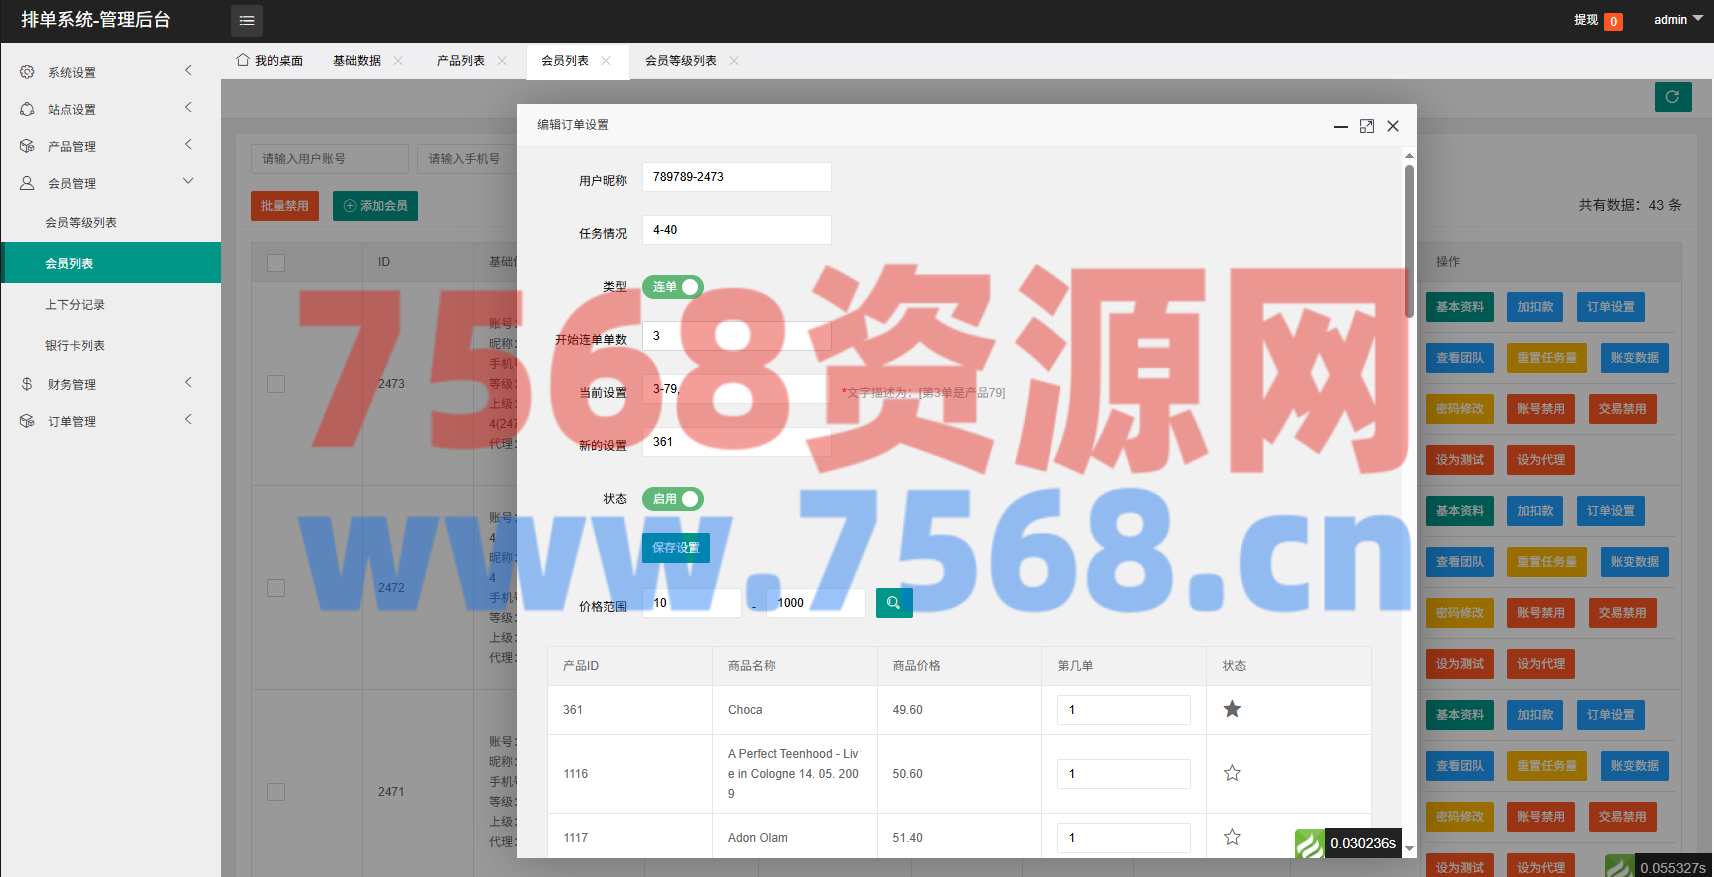
Task: Open 银行卡列表 in the sidebar
Action: tap(75, 346)
